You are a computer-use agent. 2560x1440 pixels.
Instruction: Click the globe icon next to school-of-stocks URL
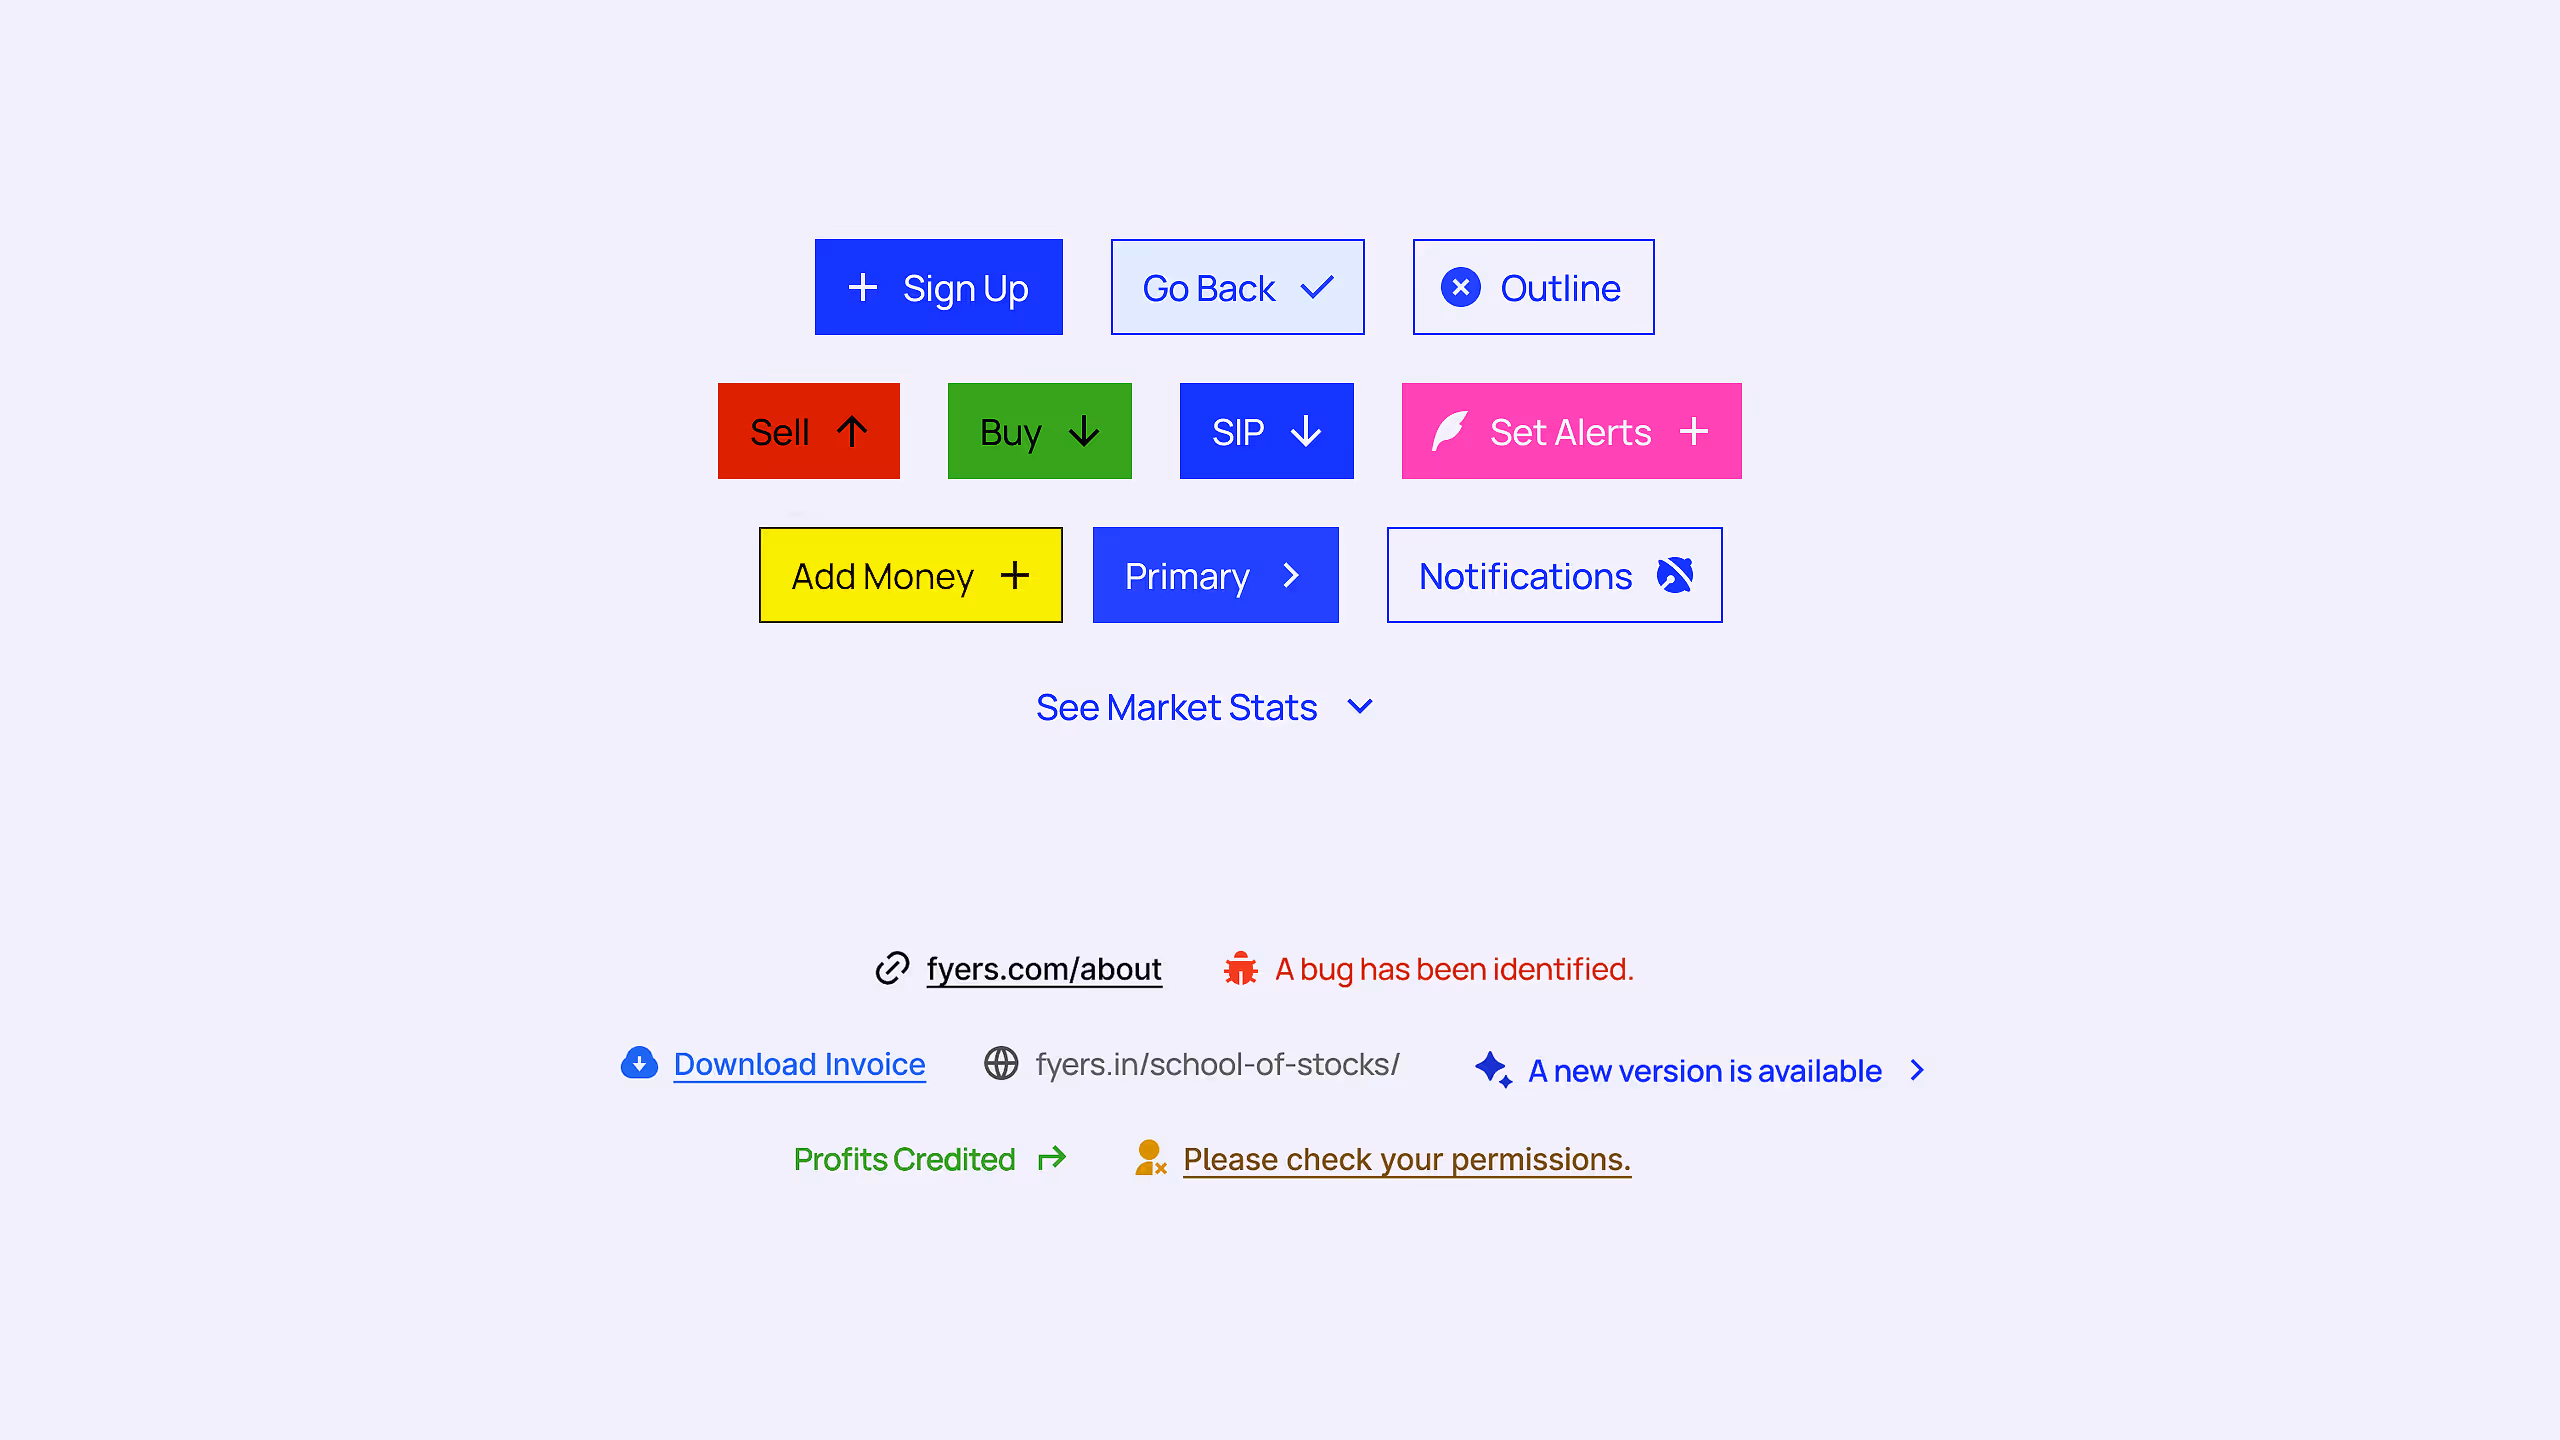(x=1001, y=1064)
